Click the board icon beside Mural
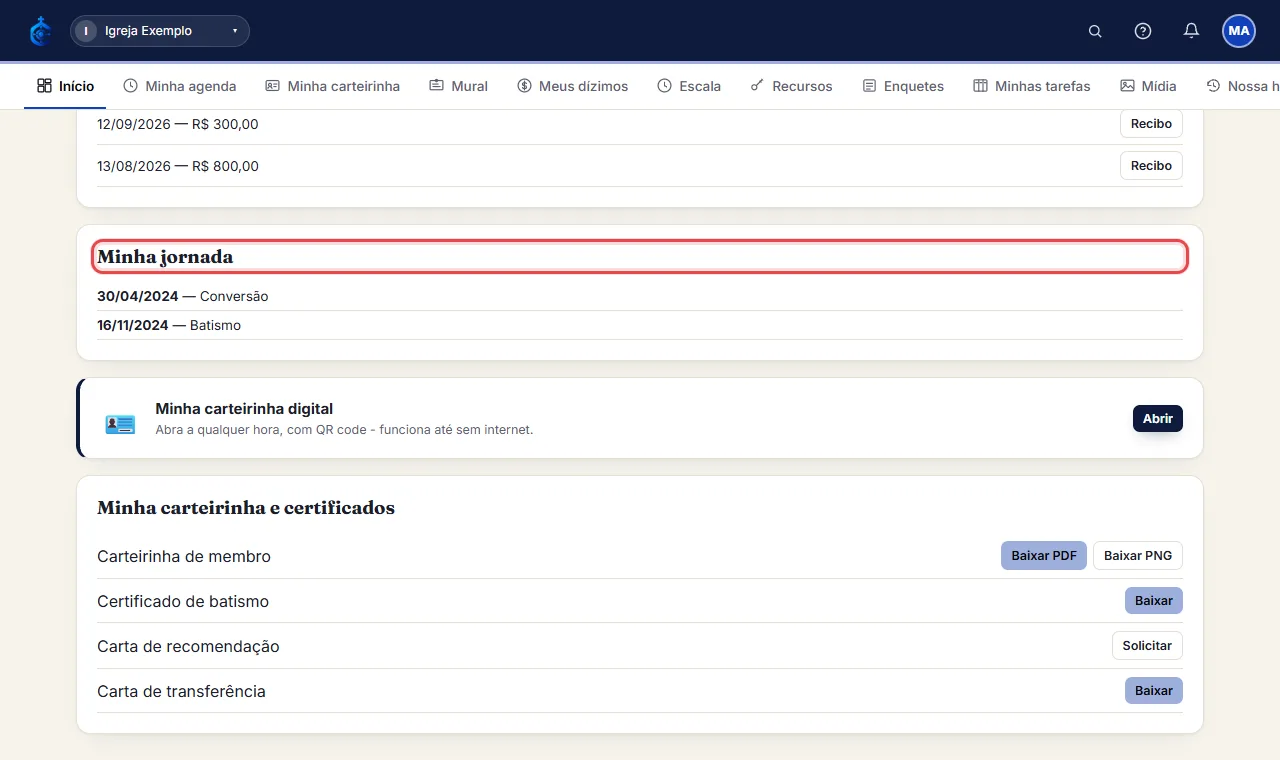The width and height of the screenshot is (1280, 760). pos(436,86)
